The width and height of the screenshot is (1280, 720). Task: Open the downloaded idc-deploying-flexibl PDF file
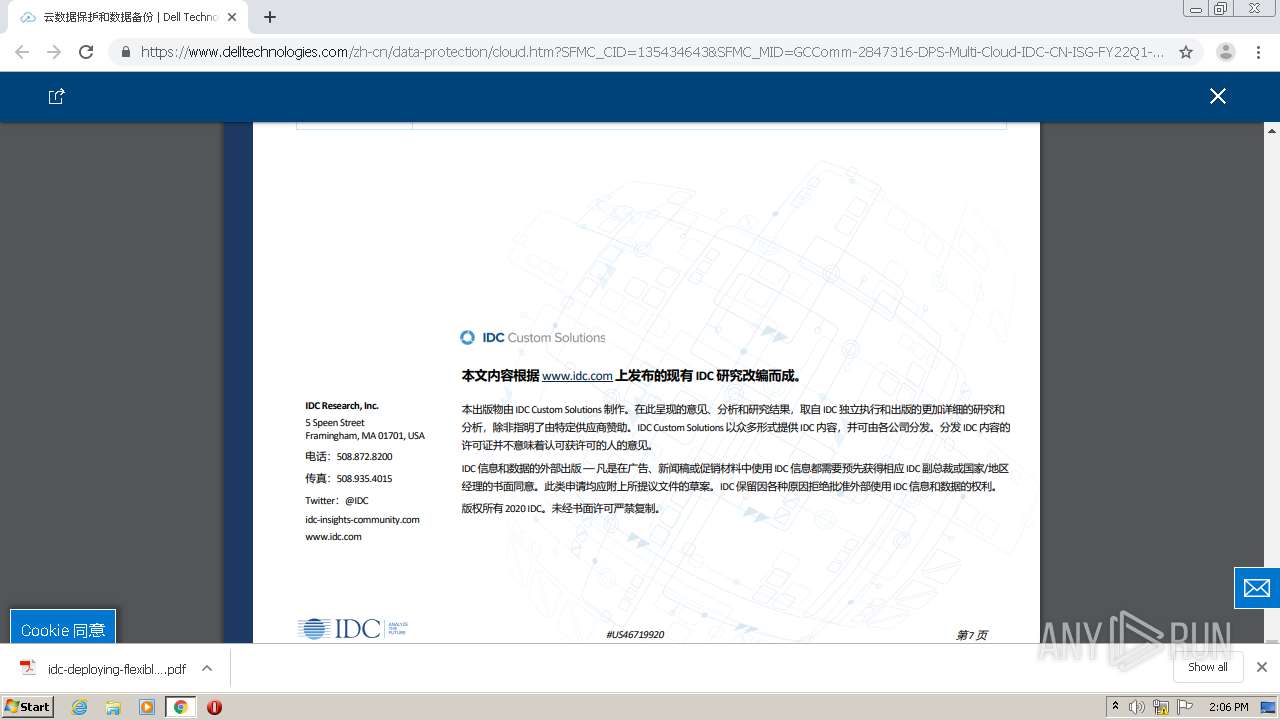pos(104,669)
